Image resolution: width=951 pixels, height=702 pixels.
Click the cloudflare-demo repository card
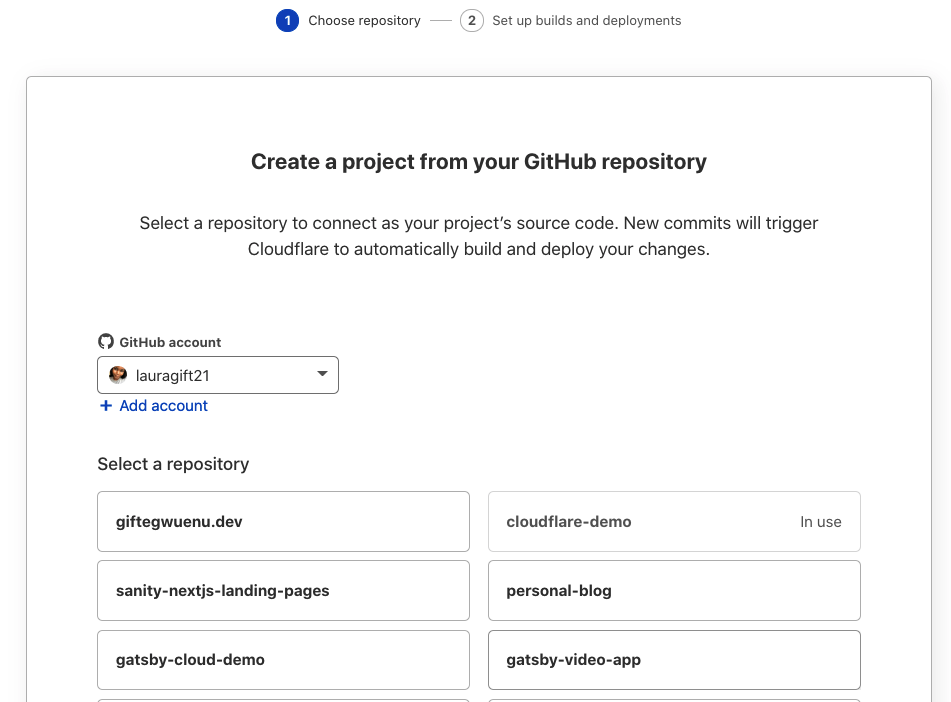(673, 521)
